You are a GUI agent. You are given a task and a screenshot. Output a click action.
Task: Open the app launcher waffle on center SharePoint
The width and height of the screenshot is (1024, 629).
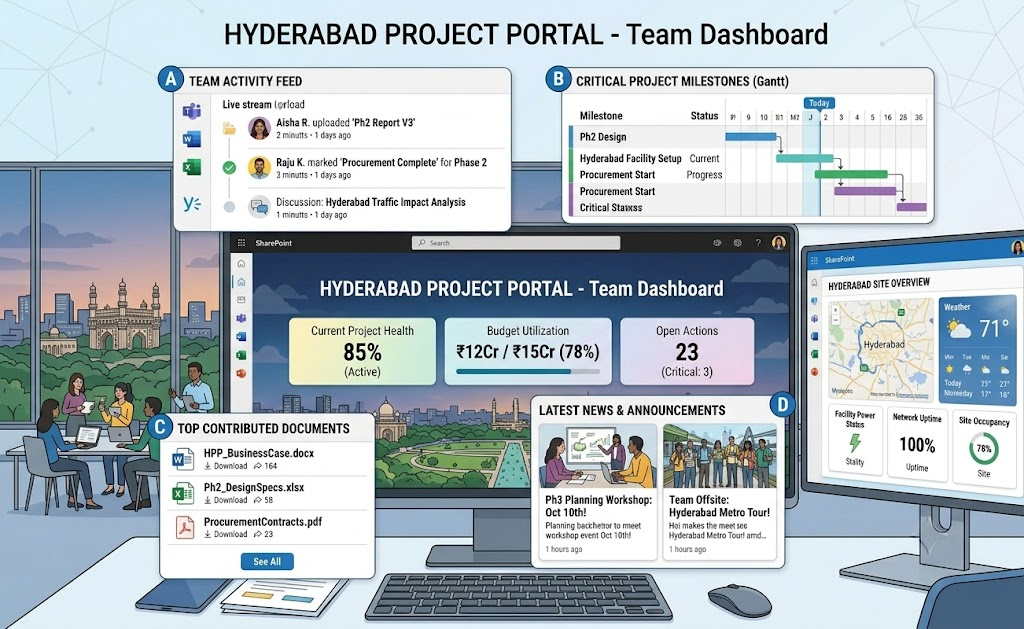coord(241,243)
